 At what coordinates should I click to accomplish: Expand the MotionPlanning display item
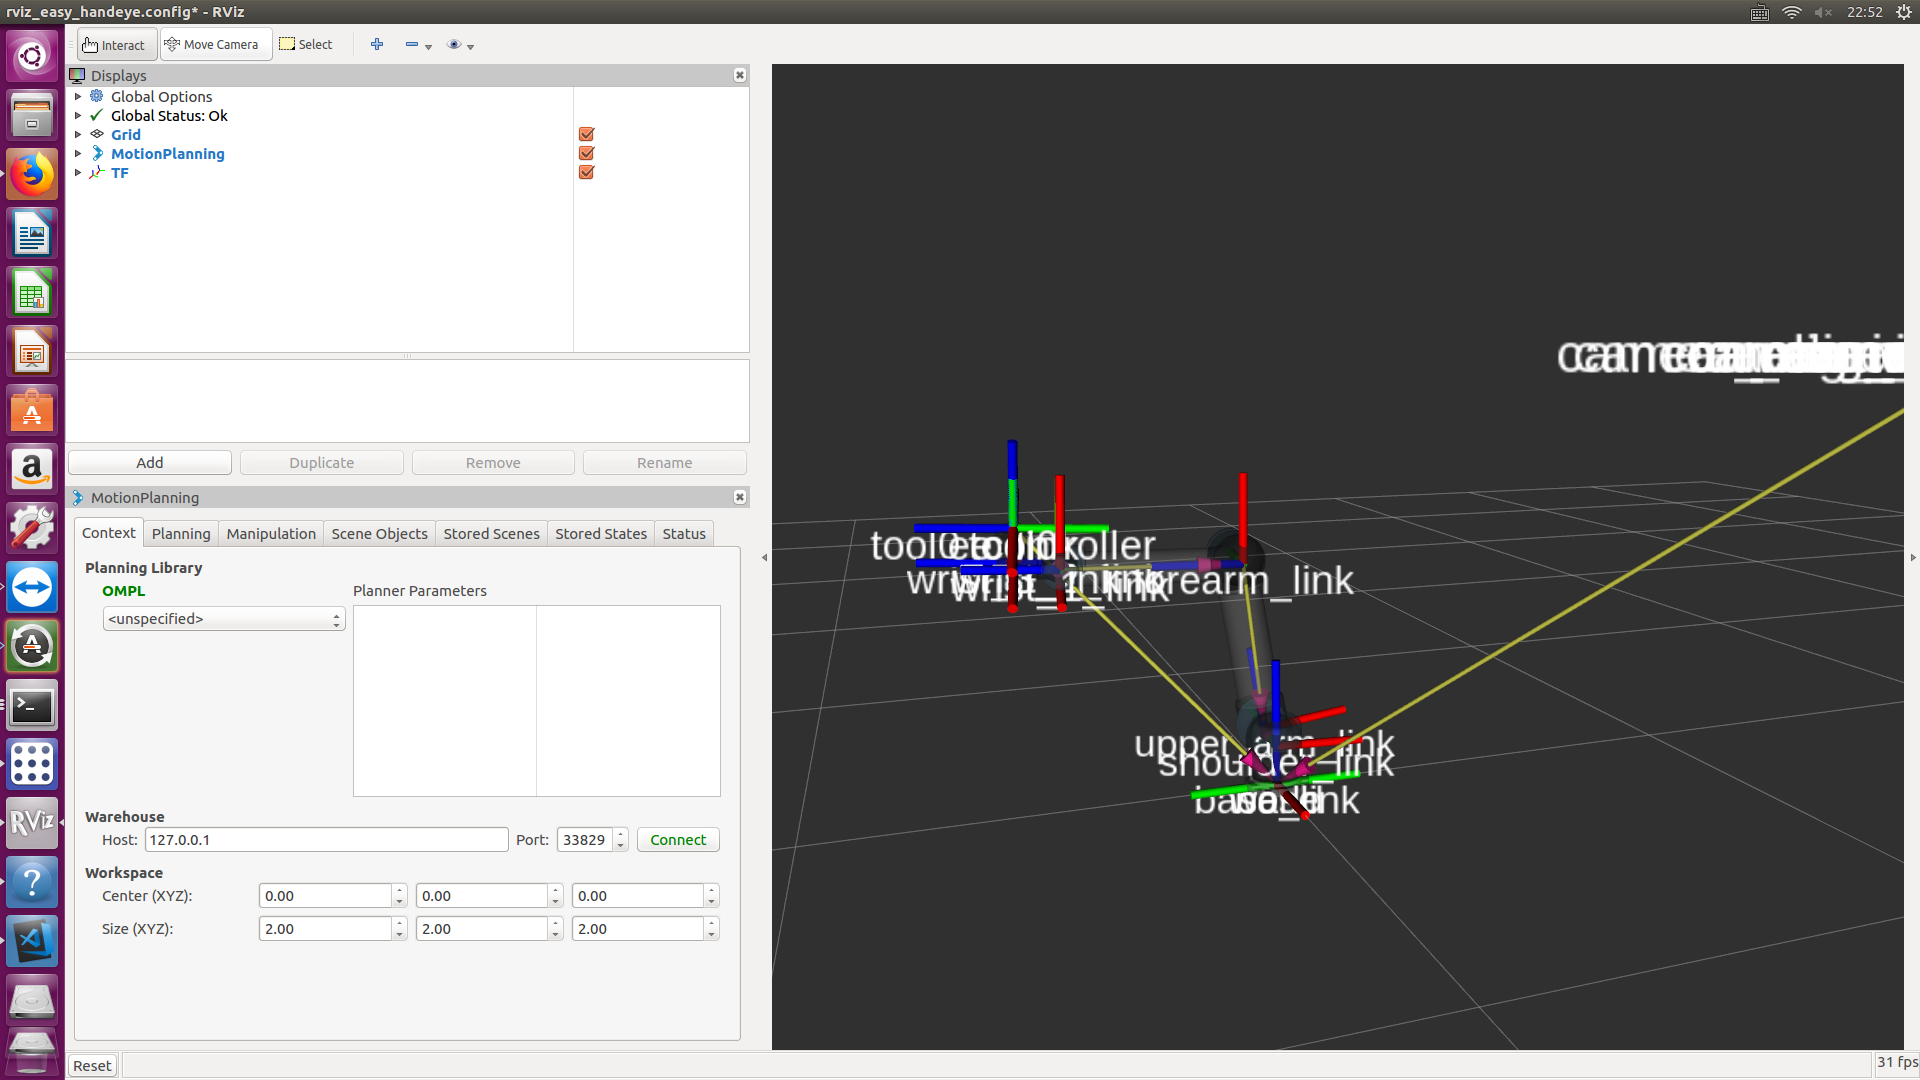[x=78, y=153]
